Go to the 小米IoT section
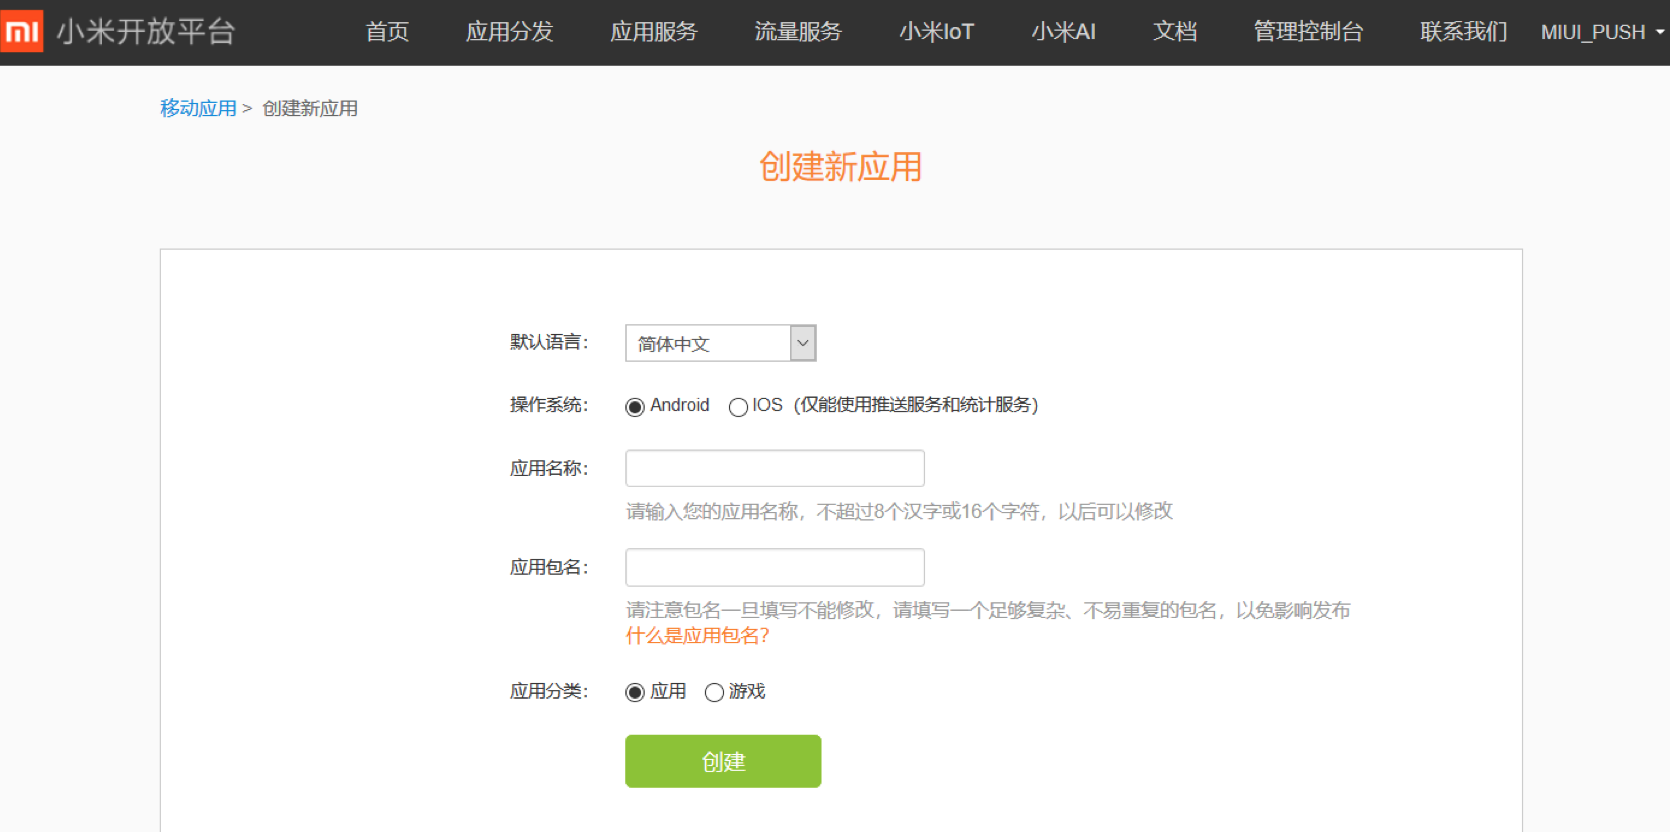 (x=936, y=32)
